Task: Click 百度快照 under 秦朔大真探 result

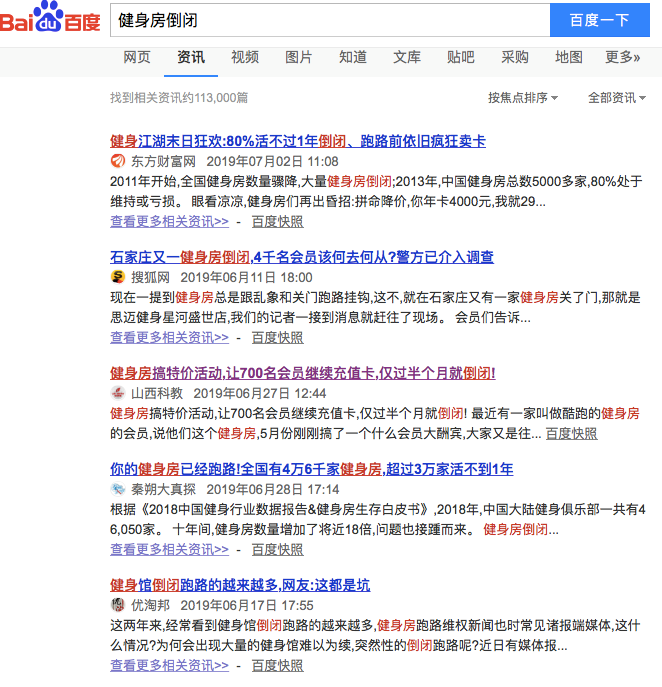Action: point(277,549)
